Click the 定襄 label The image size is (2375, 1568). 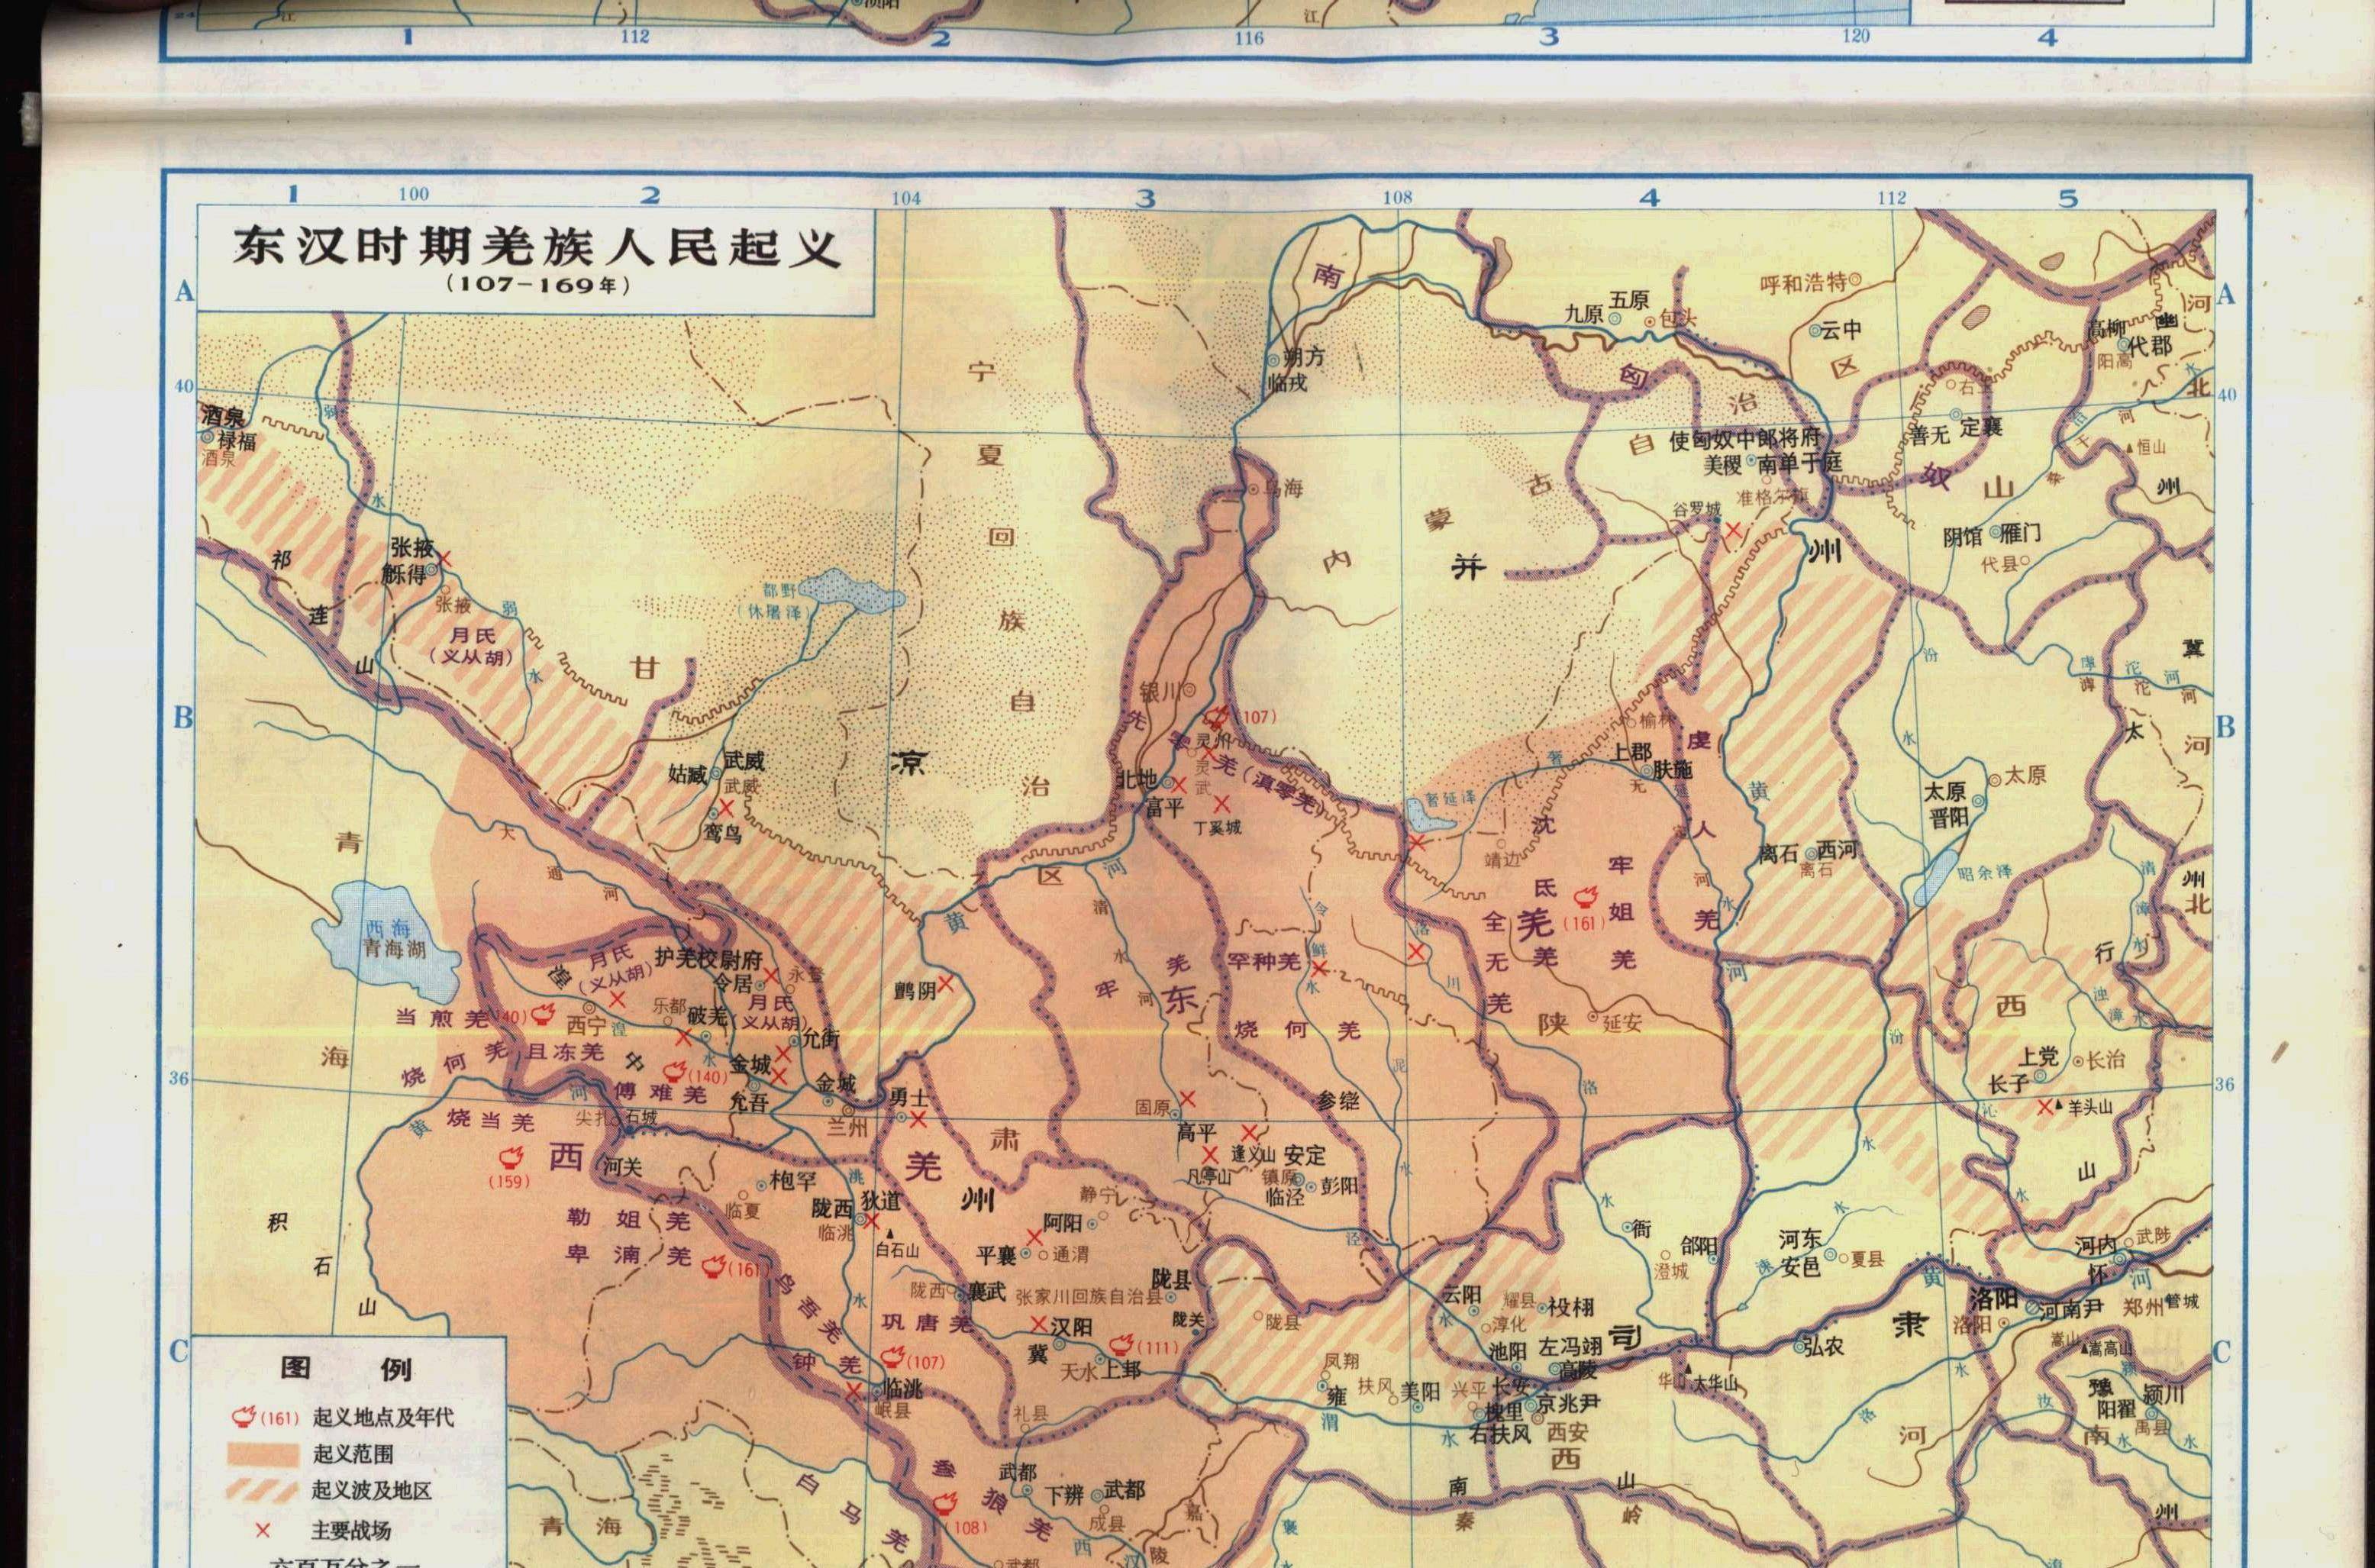1981,428
